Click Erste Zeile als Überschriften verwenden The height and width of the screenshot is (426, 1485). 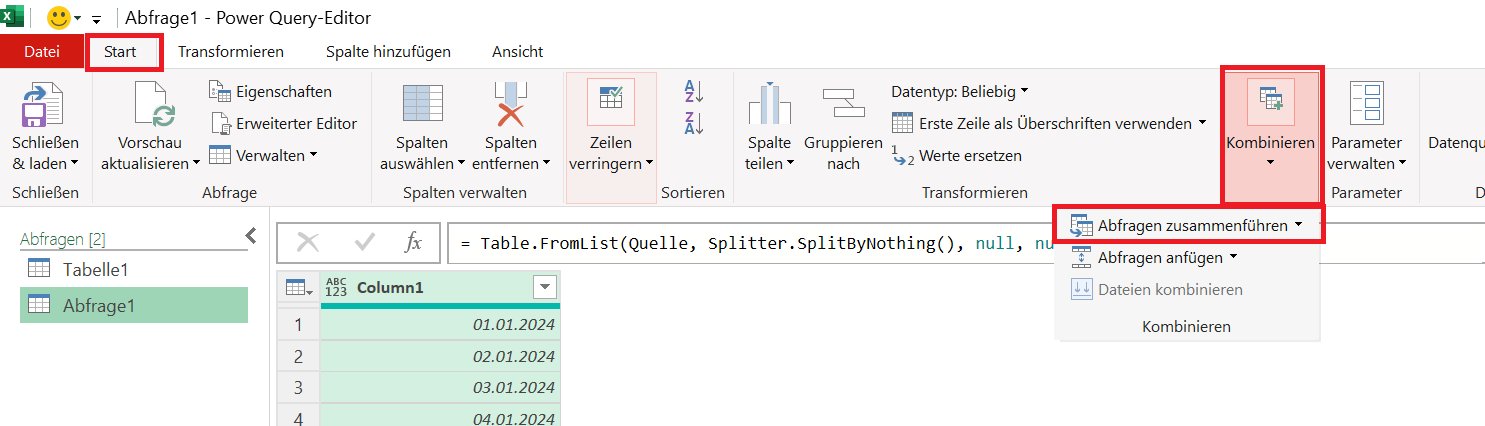point(1041,123)
